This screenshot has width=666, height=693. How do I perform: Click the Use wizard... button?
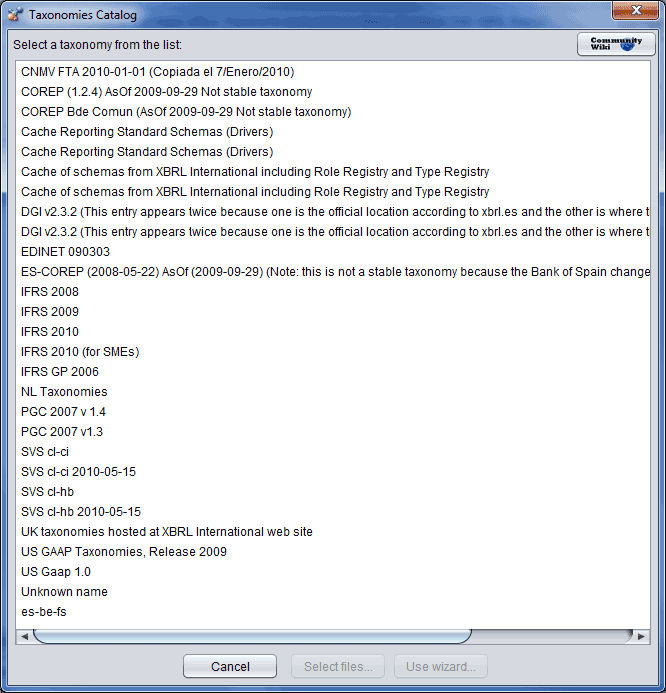(441, 666)
